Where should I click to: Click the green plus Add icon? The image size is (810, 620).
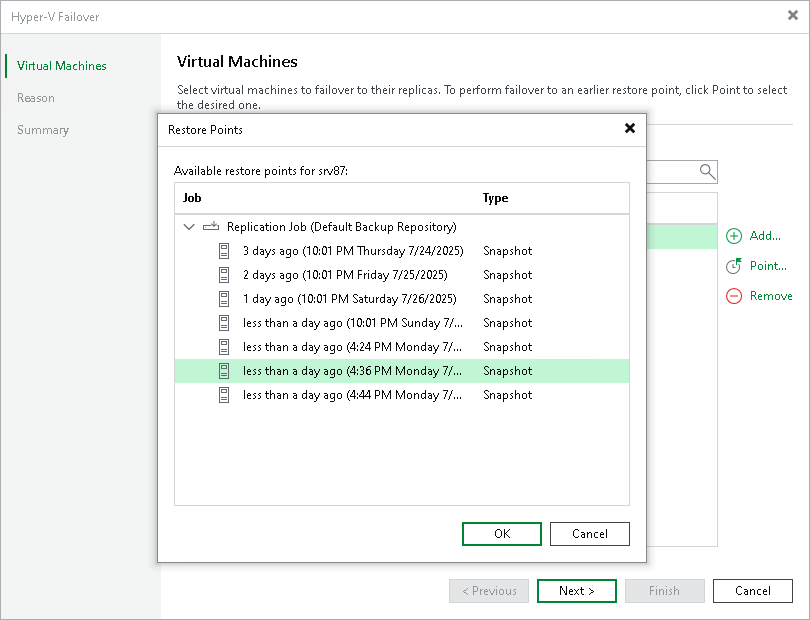(x=734, y=236)
